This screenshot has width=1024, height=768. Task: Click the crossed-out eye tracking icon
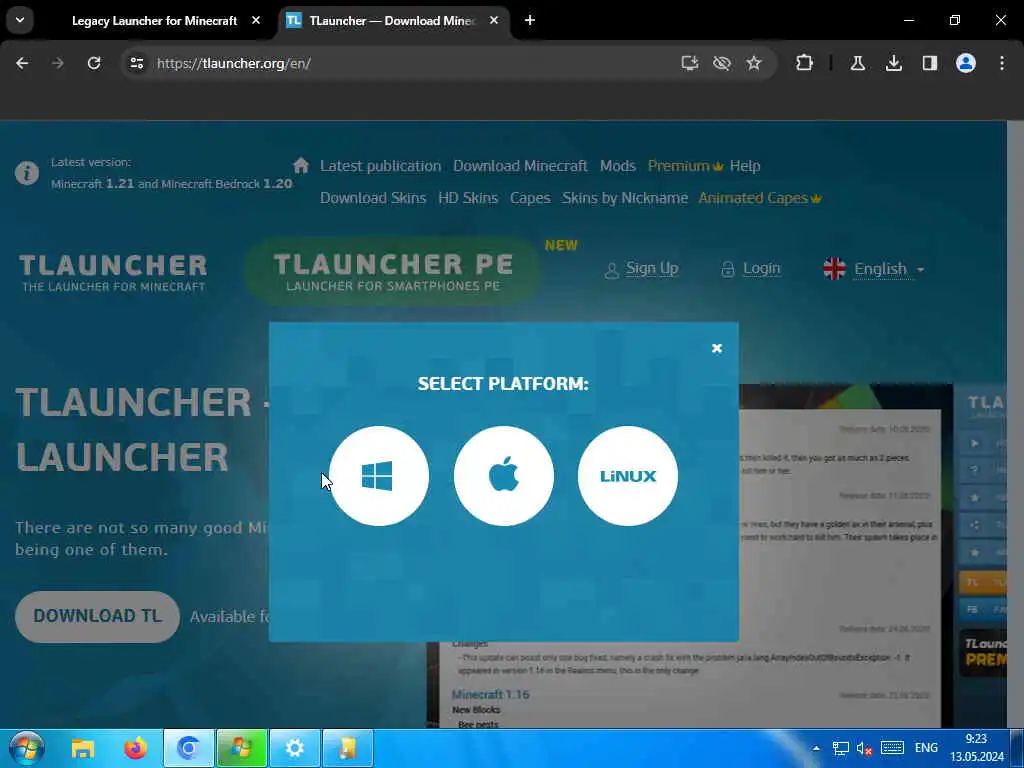(x=722, y=63)
